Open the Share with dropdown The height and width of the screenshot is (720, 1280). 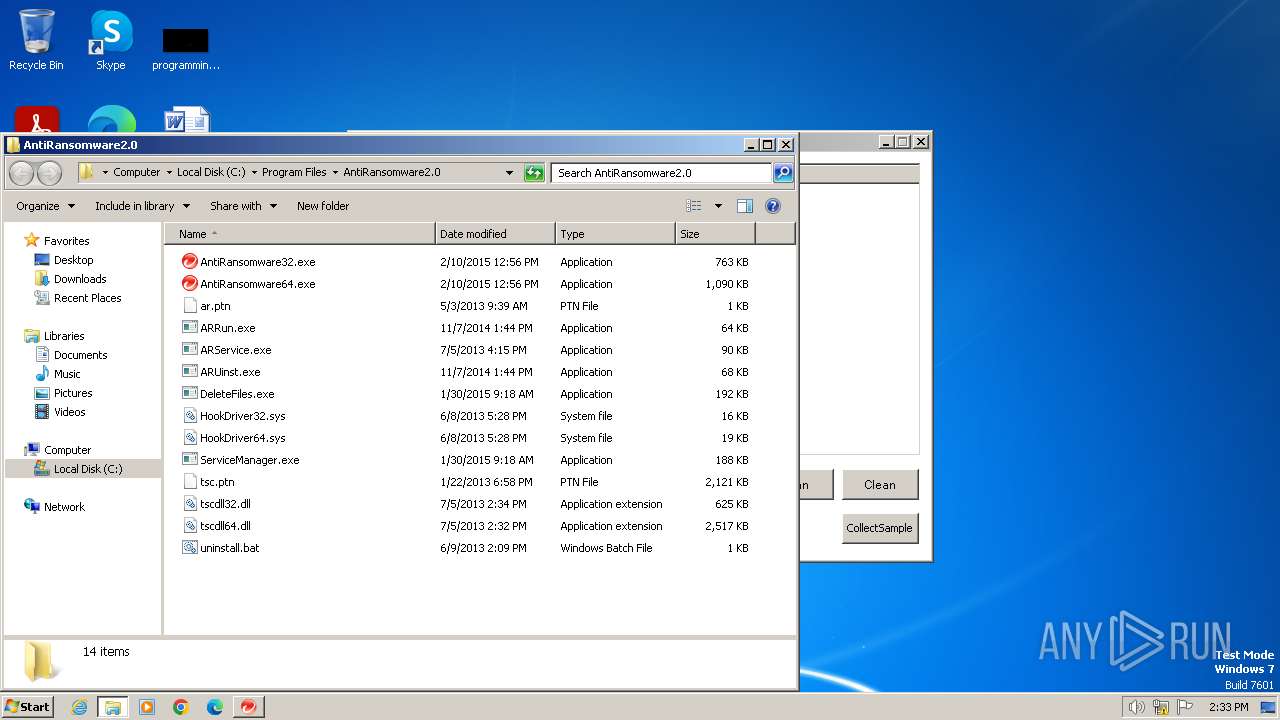(x=243, y=206)
